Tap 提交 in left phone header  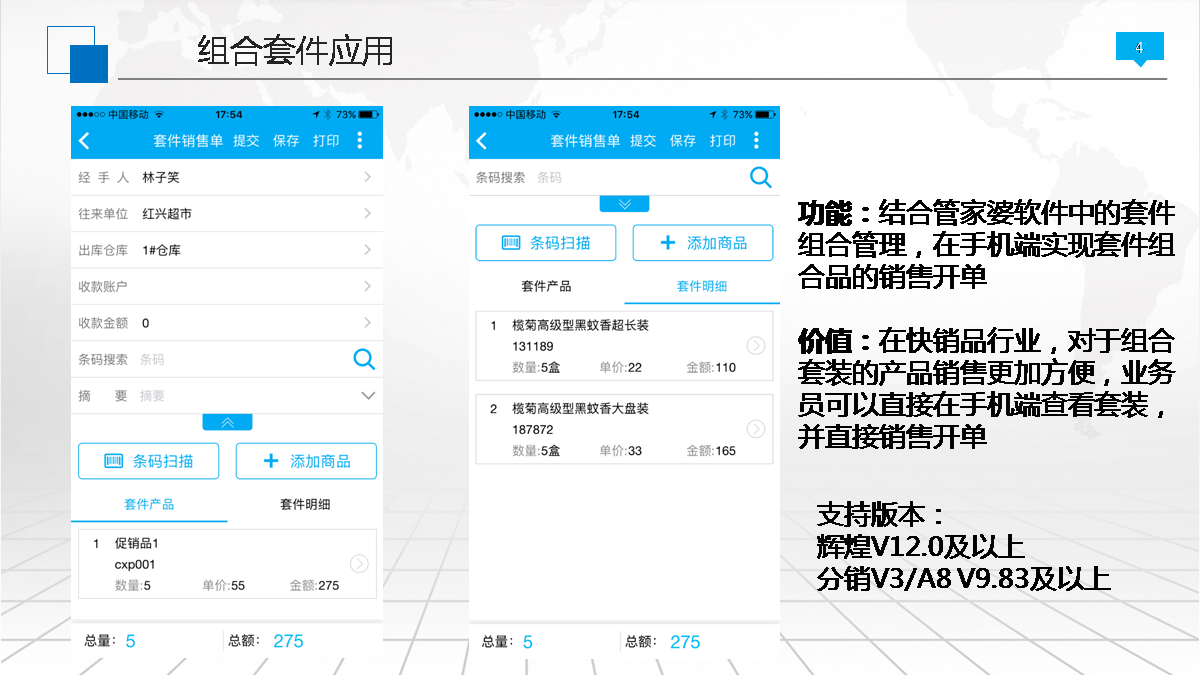pyautogui.click(x=246, y=141)
